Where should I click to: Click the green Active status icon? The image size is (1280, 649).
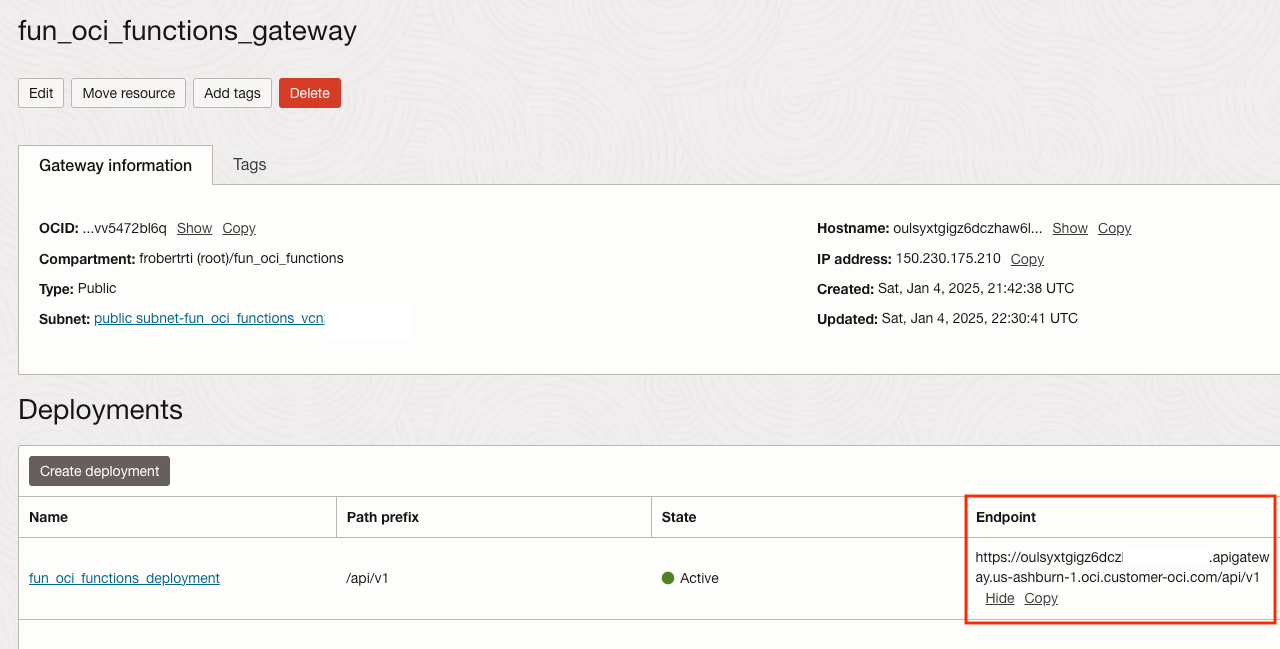(x=668, y=578)
